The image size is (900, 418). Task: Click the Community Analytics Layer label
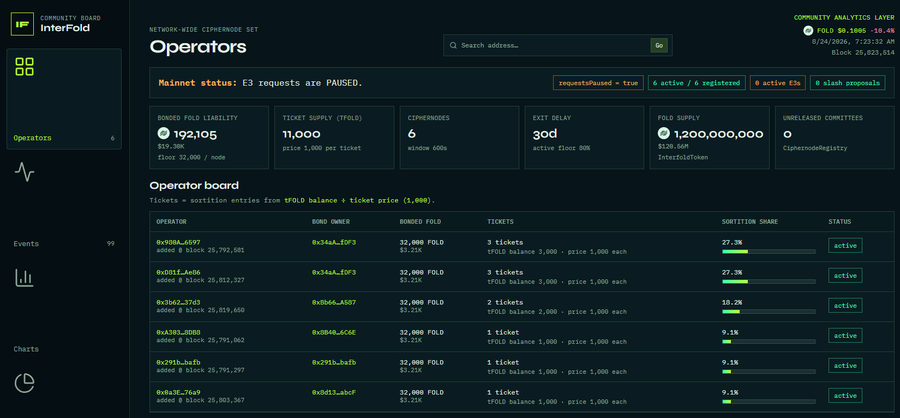(x=844, y=18)
